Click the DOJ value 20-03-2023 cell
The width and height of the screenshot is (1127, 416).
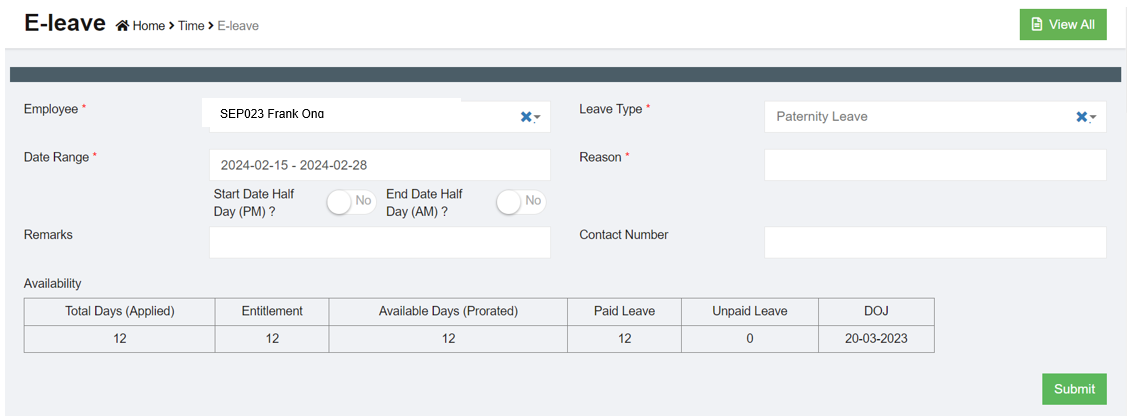click(876, 339)
